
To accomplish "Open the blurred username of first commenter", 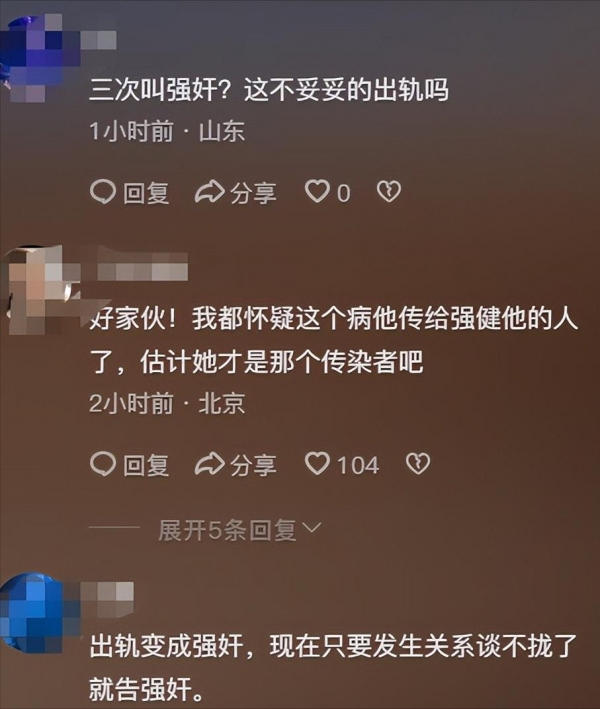I will tap(99, 40).
